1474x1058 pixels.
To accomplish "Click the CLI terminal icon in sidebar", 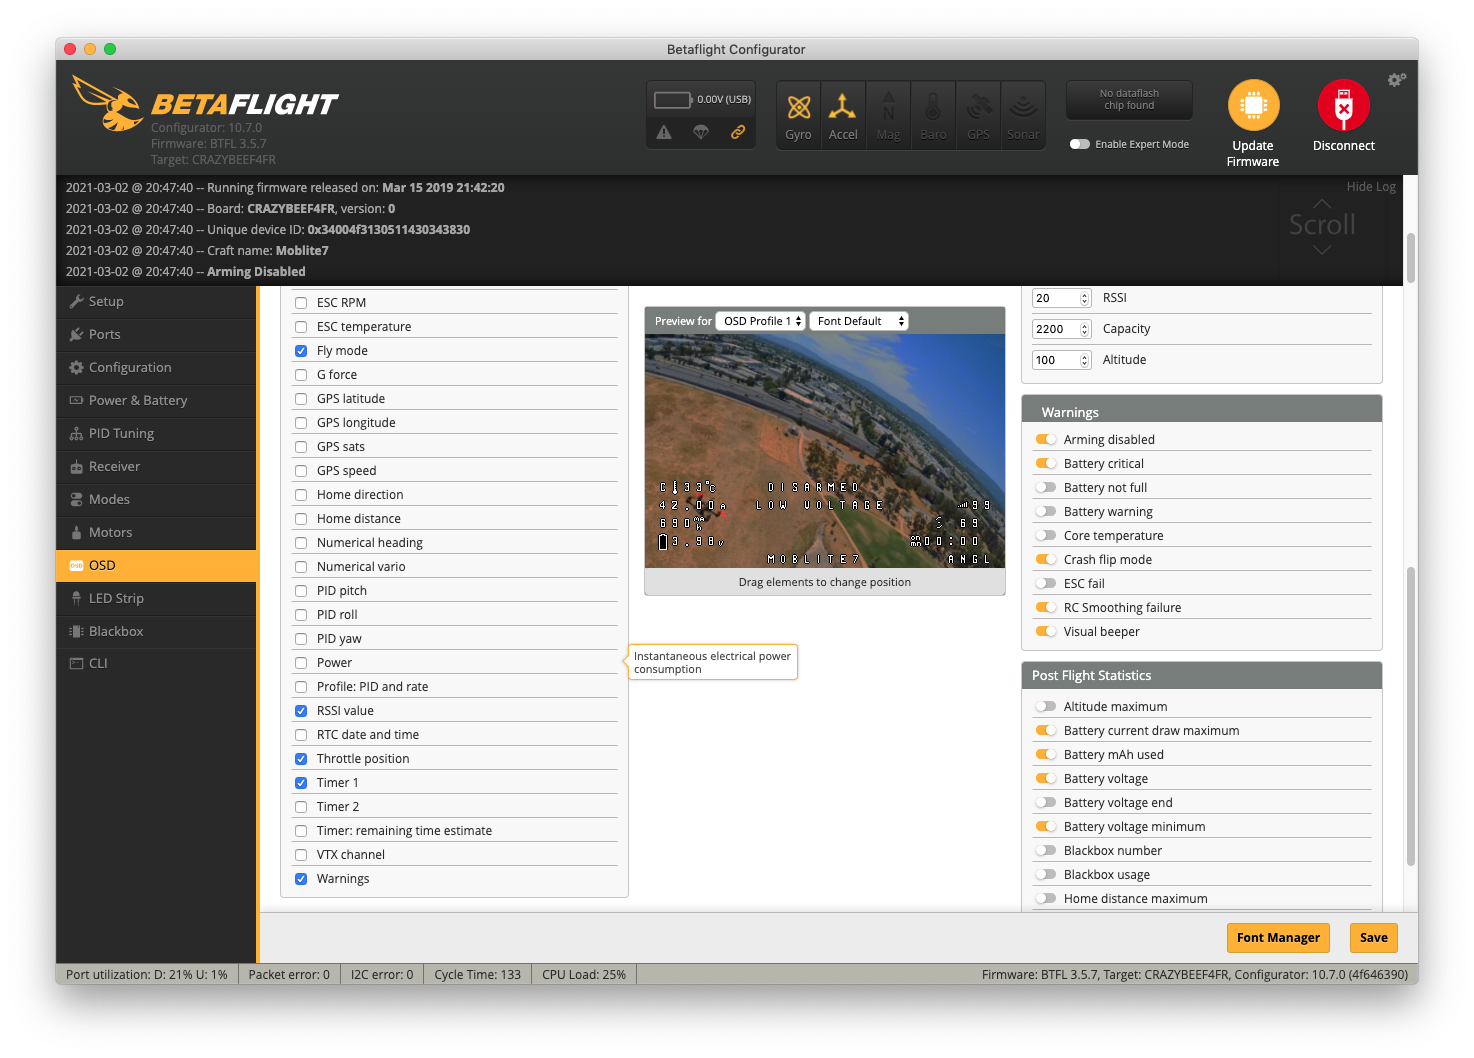I will pyautogui.click(x=76, y=663).
